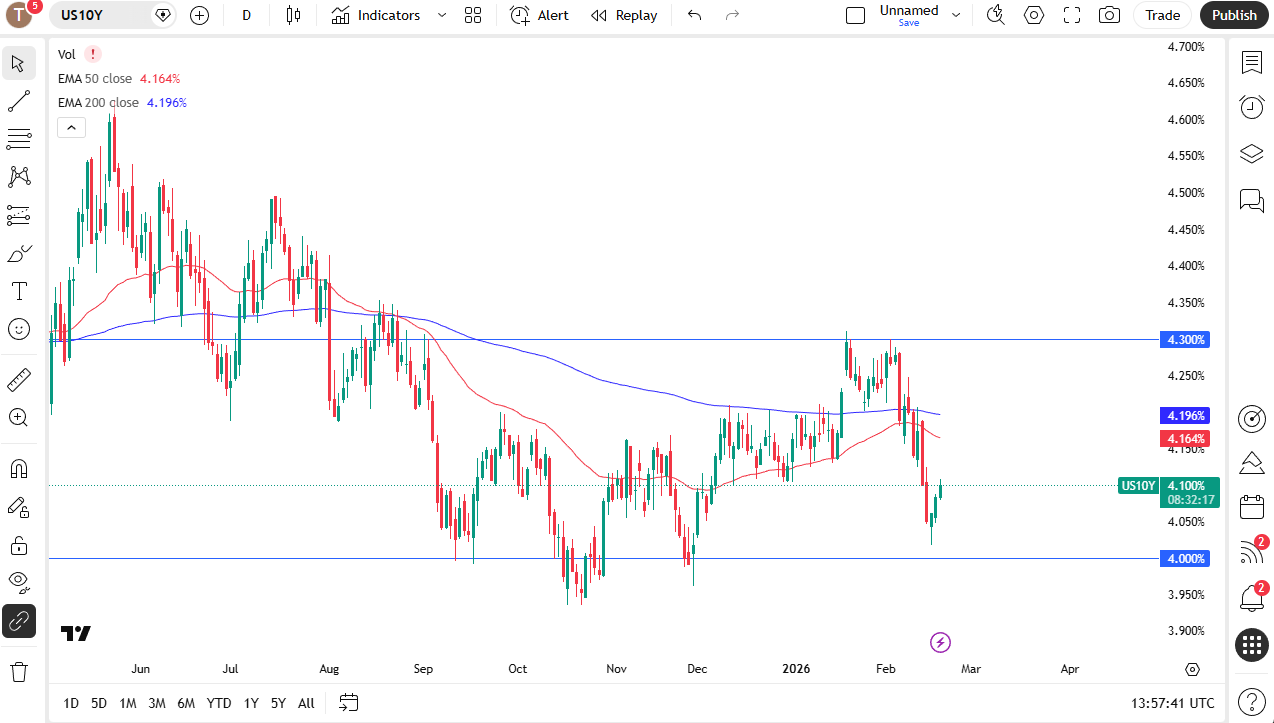Open the notifications bell
1274x723 pixels.
coord(1252,597)
